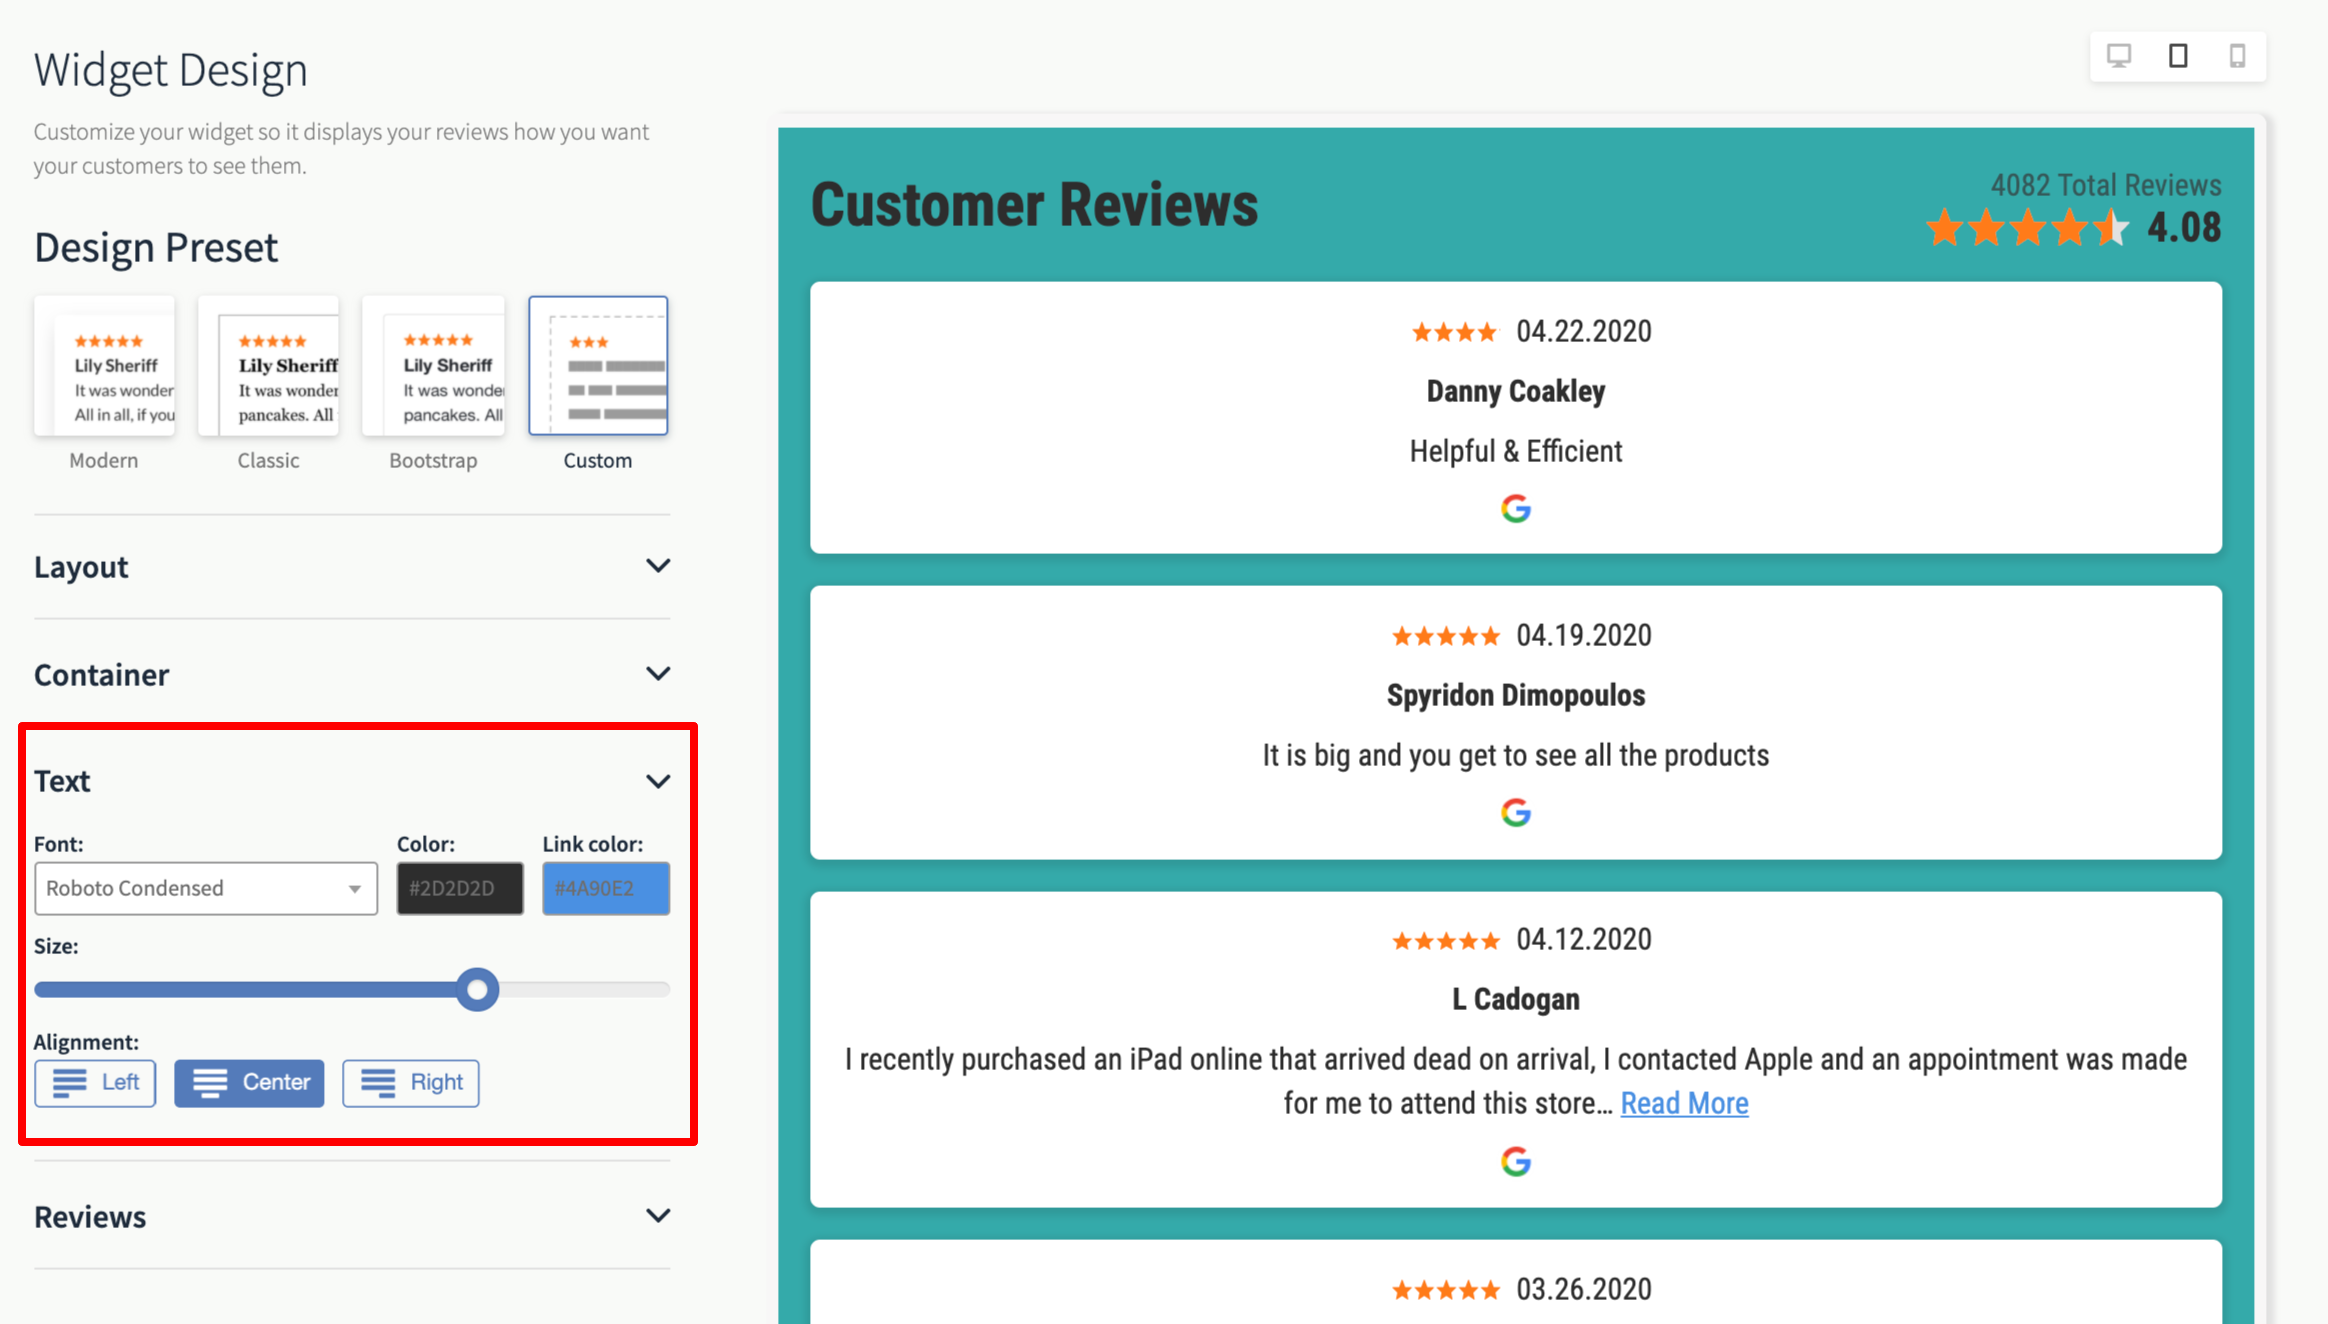Select the Bootstrap design preset

pos(433,366)
